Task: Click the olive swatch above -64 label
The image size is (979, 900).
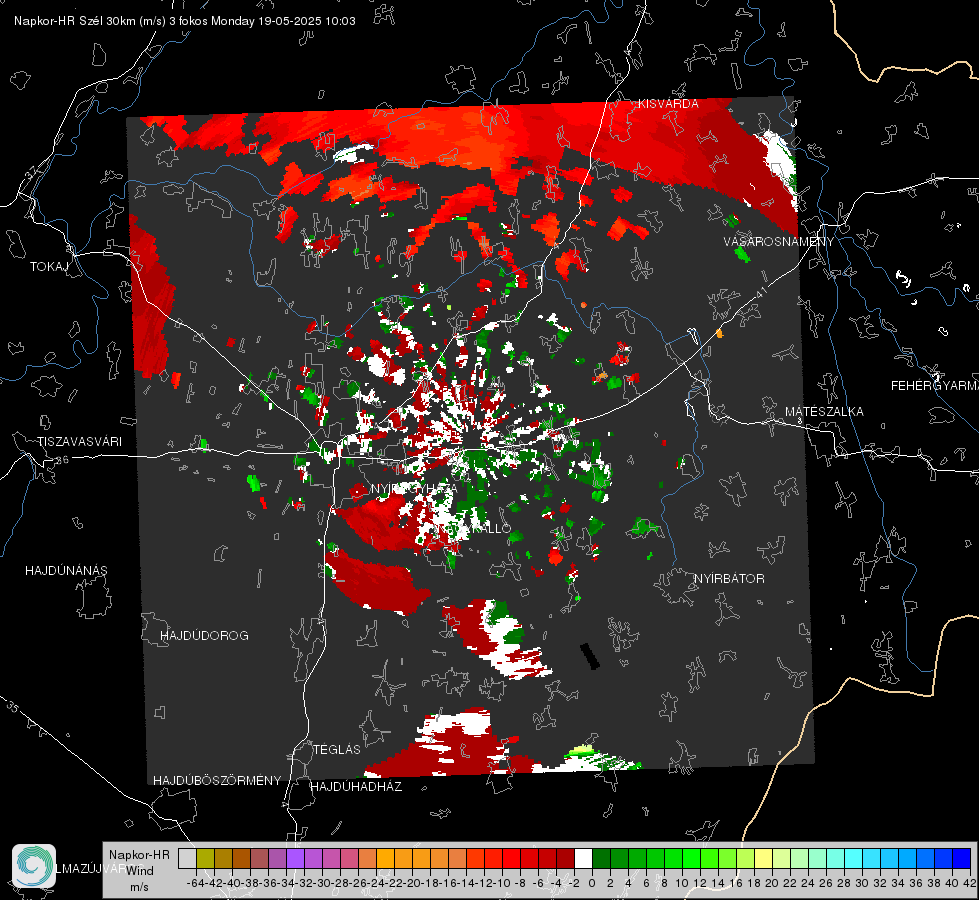Action: pyautogui.click(x=205, y=858)
